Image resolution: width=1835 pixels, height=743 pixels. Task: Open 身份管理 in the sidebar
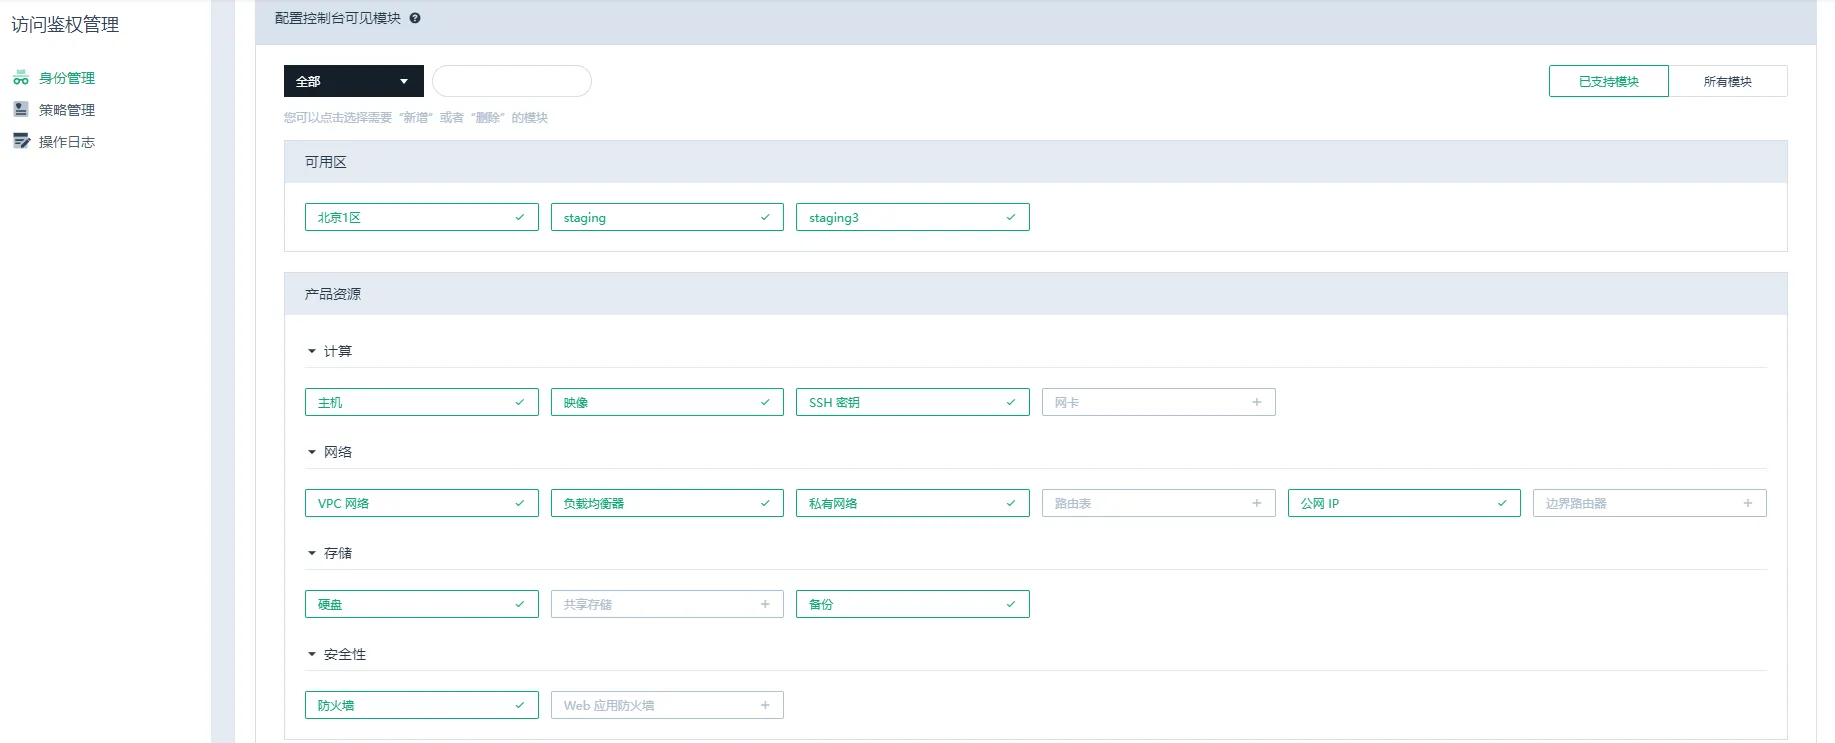coord(54,78)
